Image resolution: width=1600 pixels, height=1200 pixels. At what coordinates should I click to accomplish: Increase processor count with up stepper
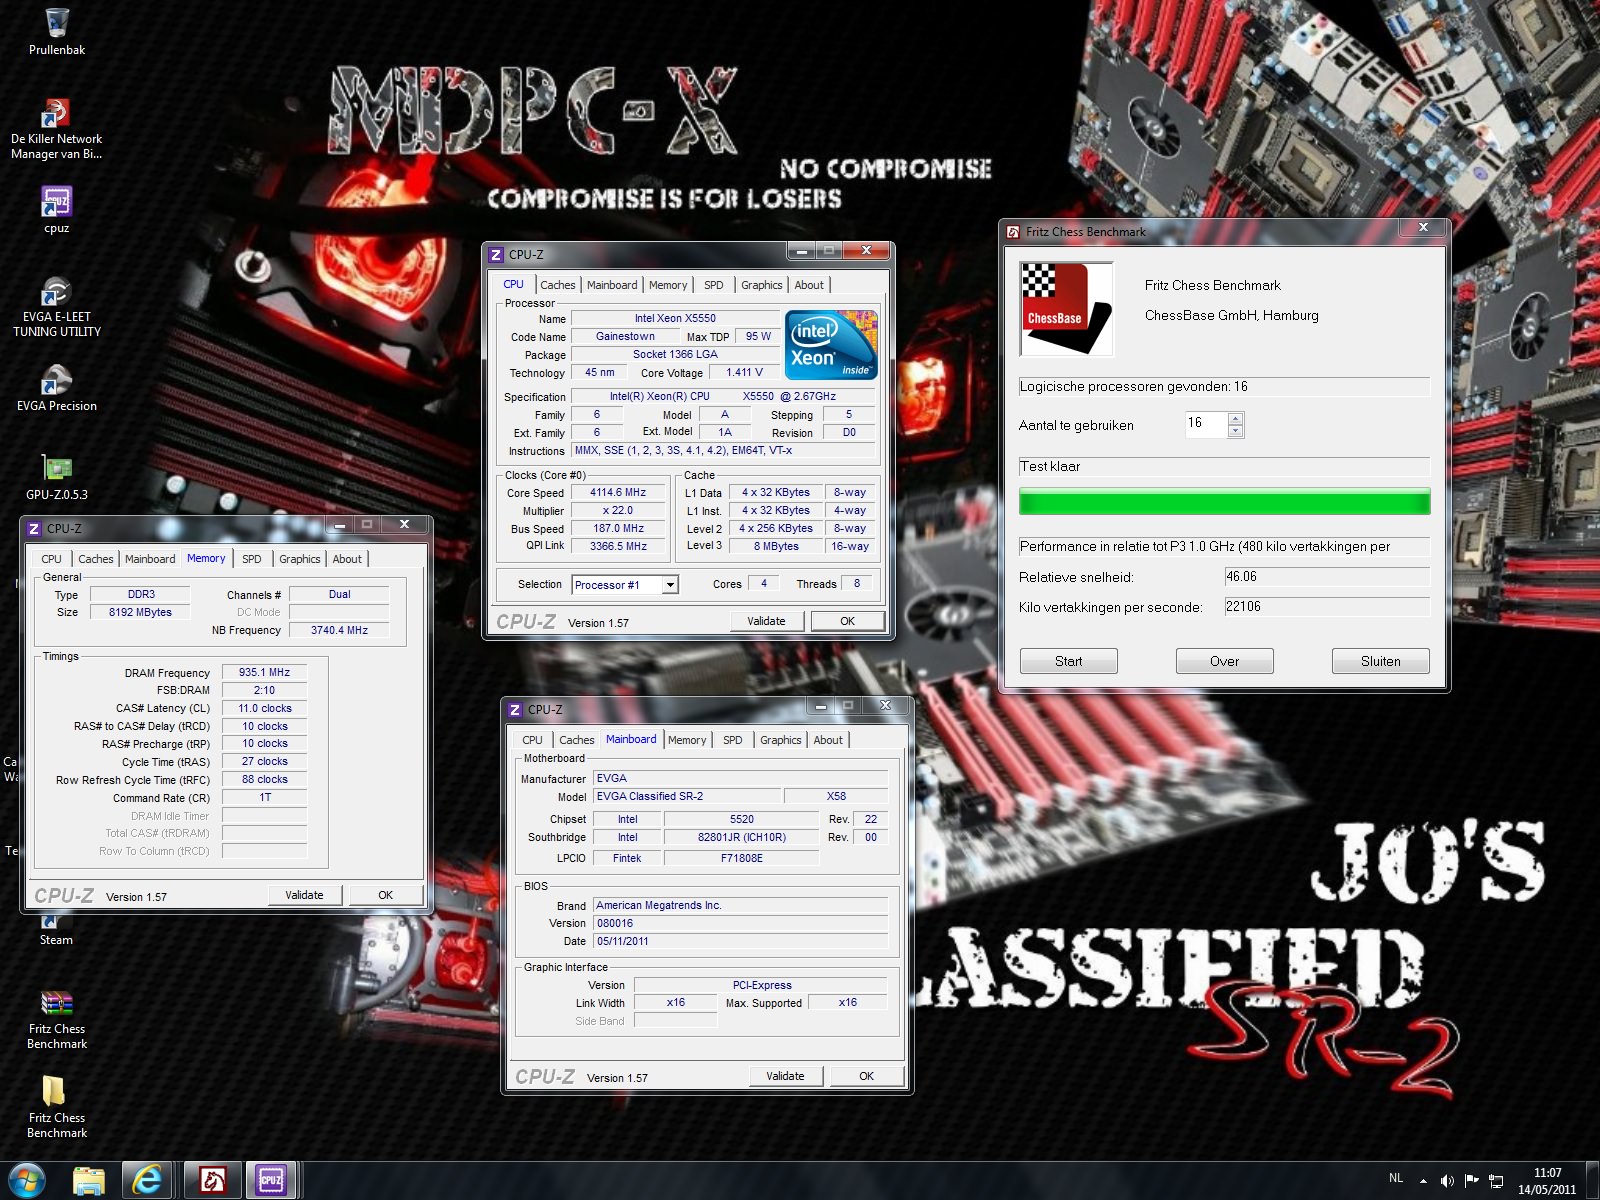pos(1236,419)
